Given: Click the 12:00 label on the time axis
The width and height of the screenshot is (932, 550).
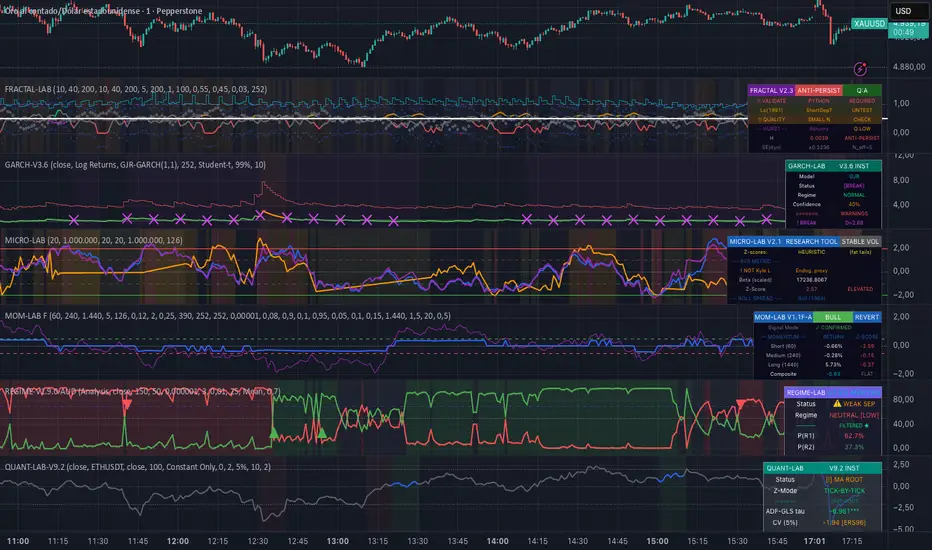Looking at the screenshot, I should (178, 541).
